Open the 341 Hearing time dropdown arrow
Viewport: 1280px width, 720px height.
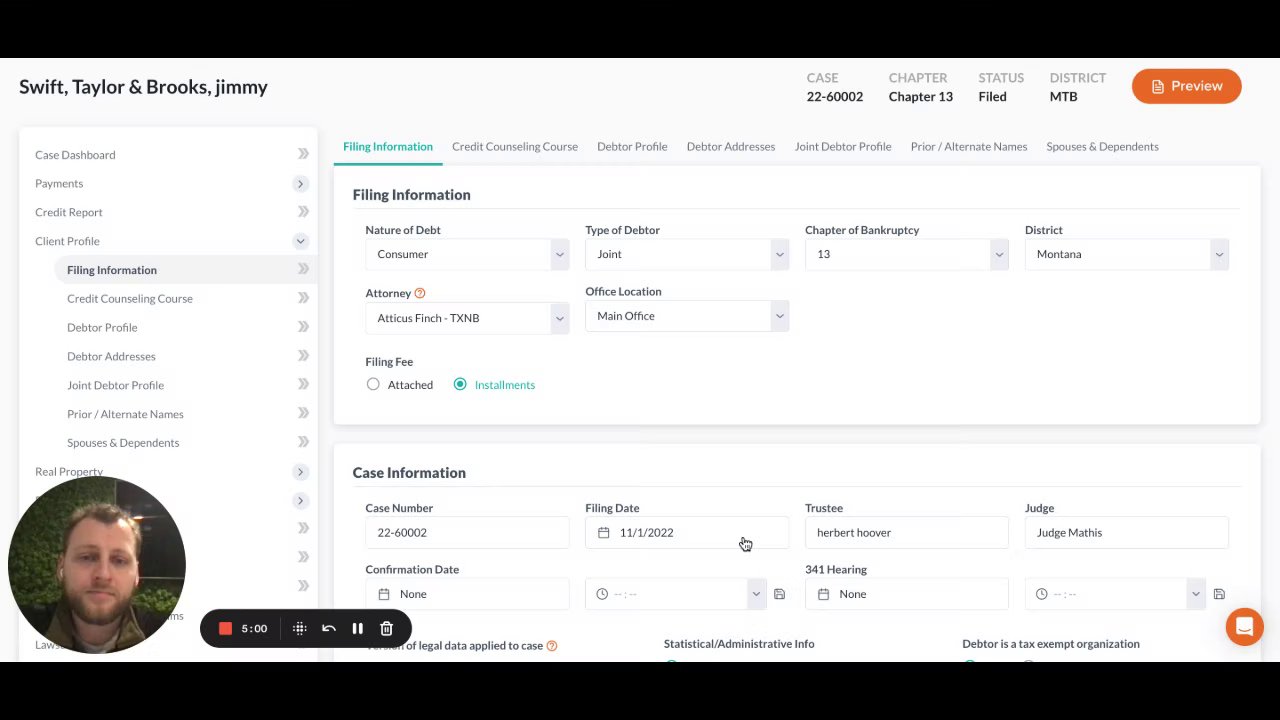(1195, 594)
